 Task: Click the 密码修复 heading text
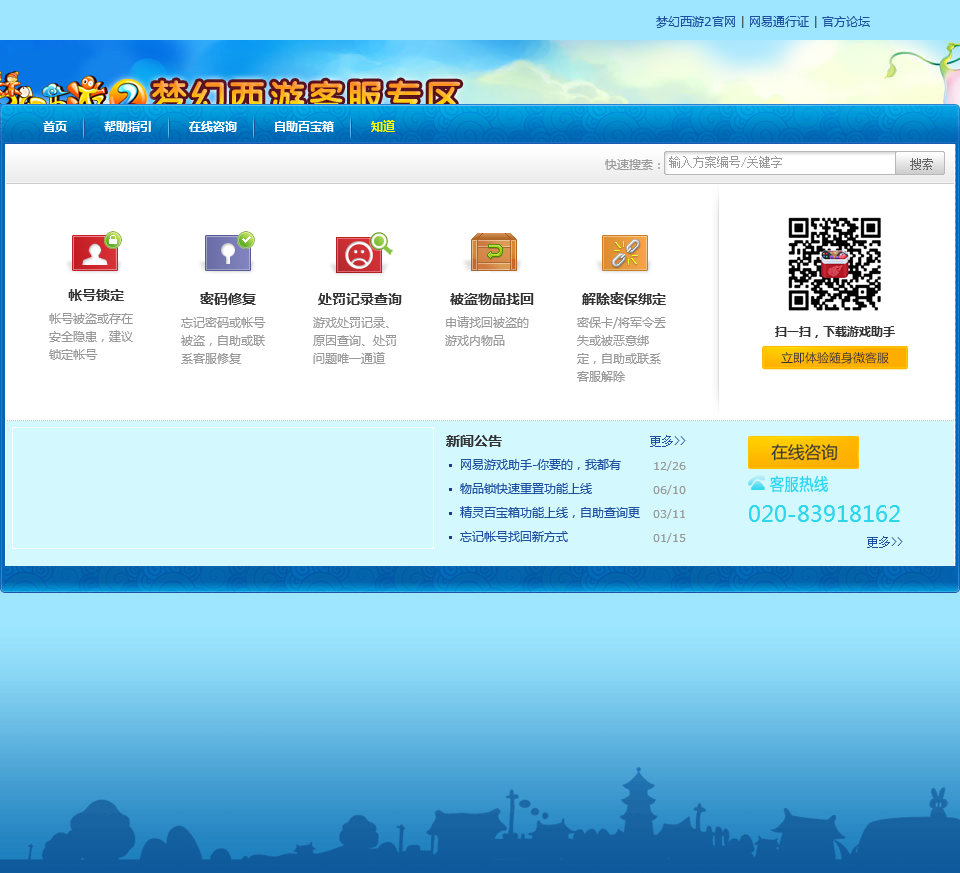[x=228, y=299]
